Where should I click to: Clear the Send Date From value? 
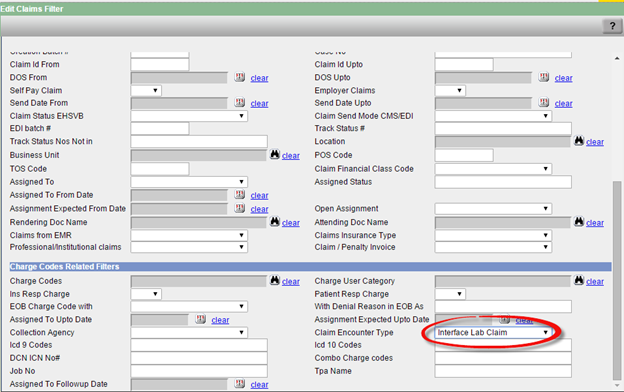point(259,103)
